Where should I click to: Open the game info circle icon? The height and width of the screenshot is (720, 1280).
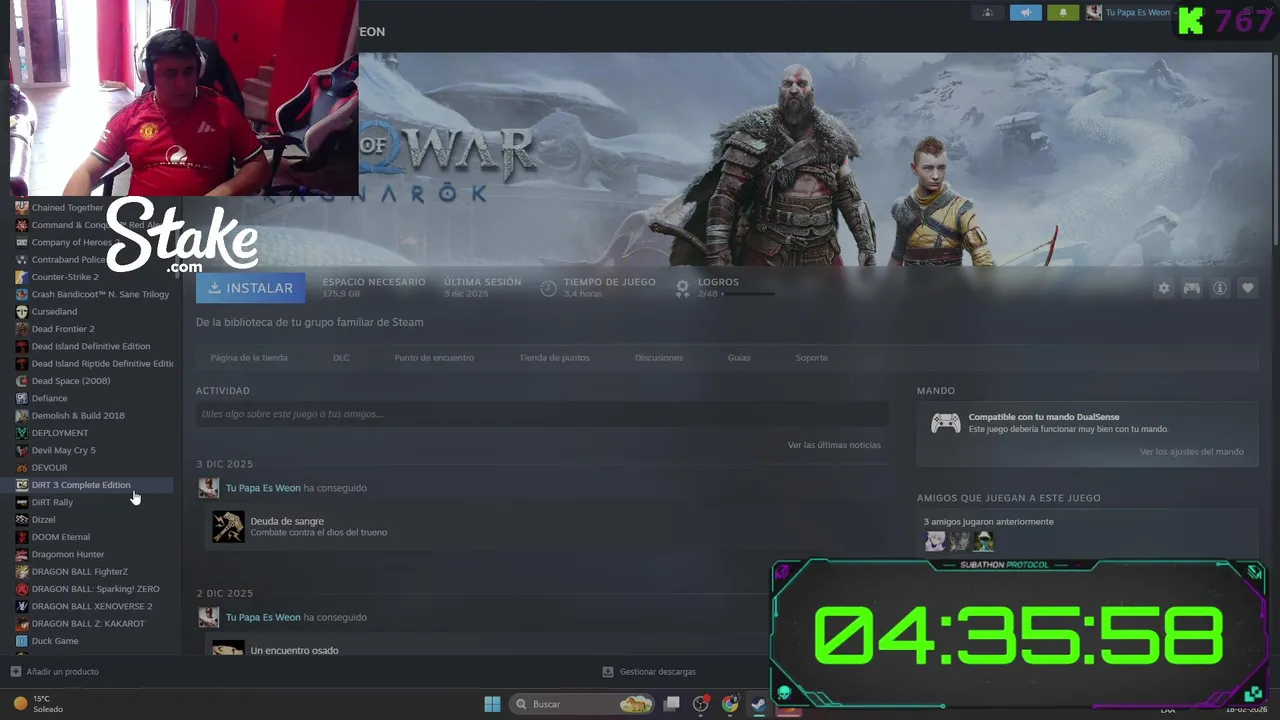(x=1220, y=288)
